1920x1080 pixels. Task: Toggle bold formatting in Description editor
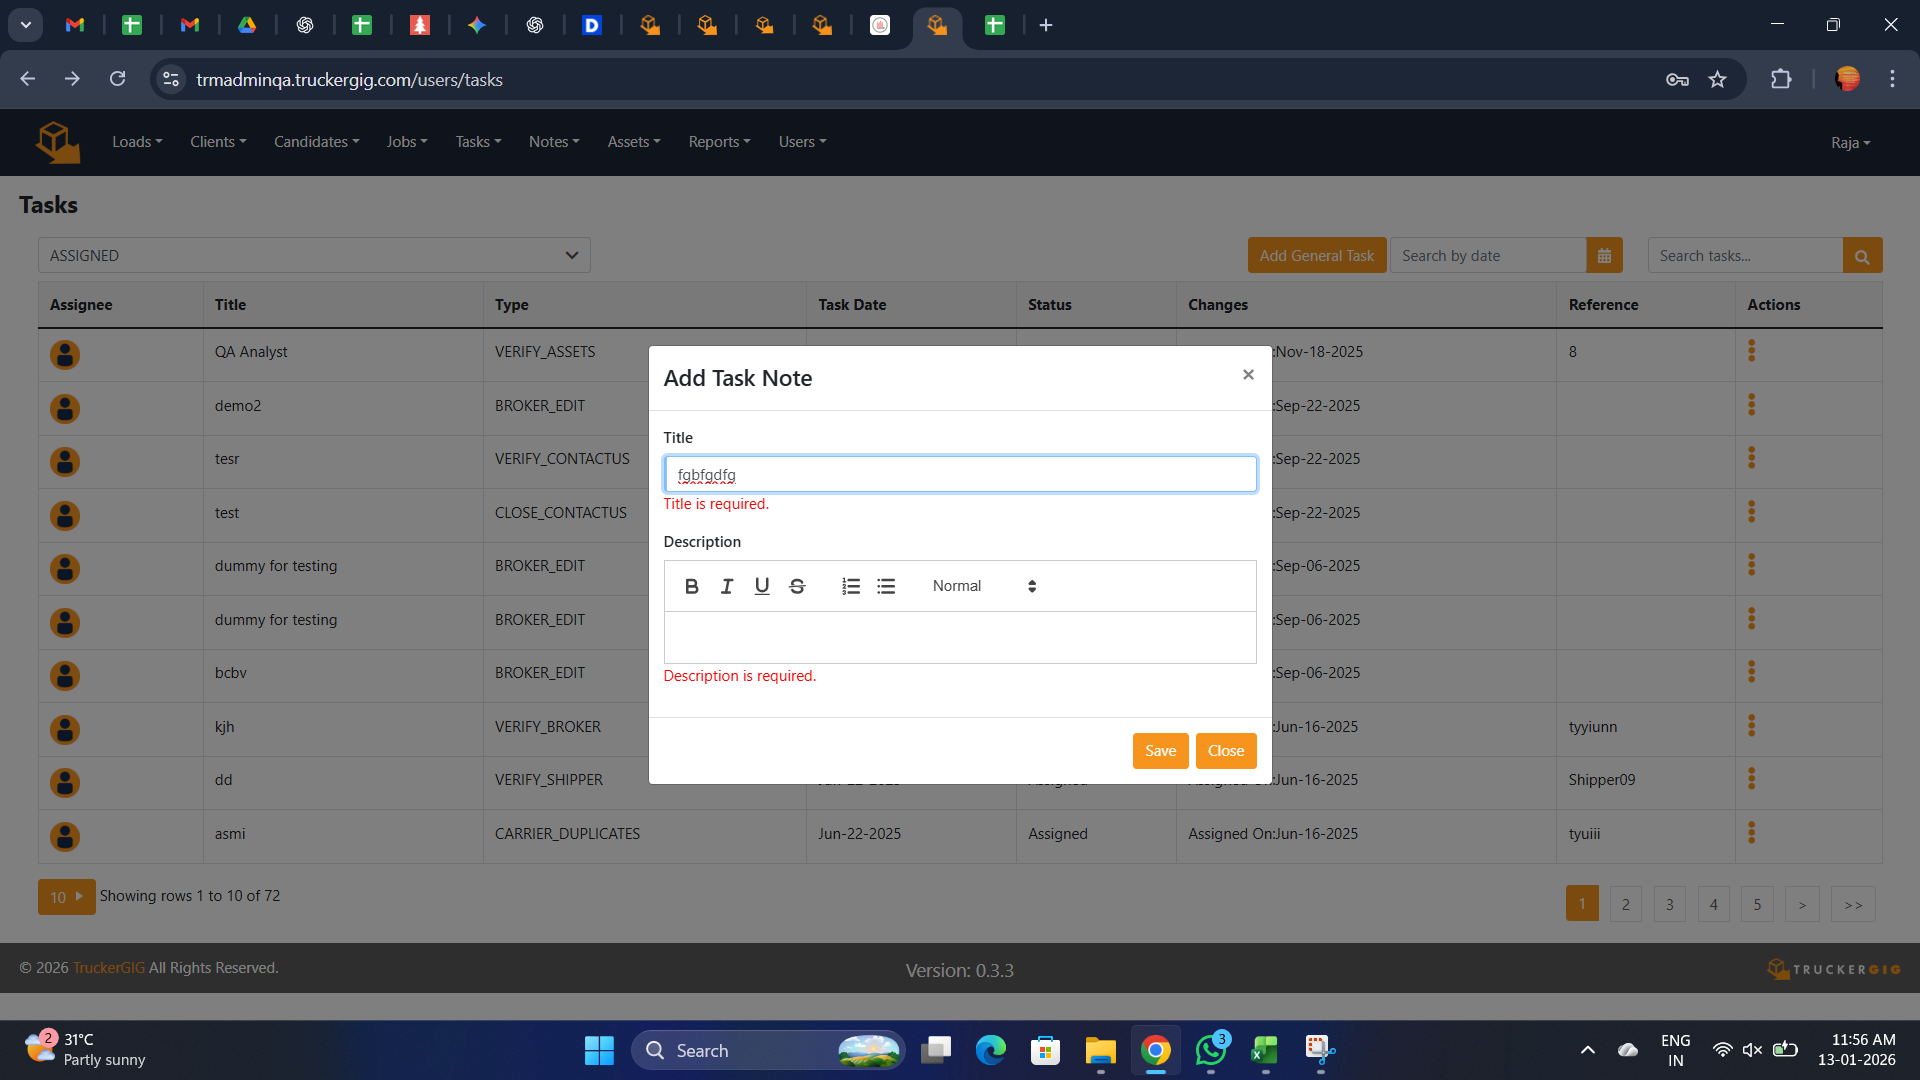point(691,586)
